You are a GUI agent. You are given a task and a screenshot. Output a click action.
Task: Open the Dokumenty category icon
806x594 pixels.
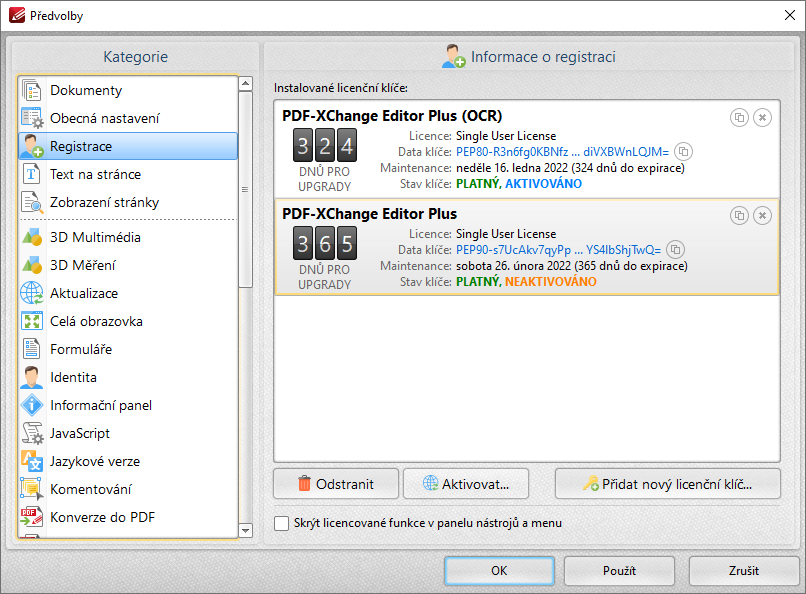[x=31, y=90]
